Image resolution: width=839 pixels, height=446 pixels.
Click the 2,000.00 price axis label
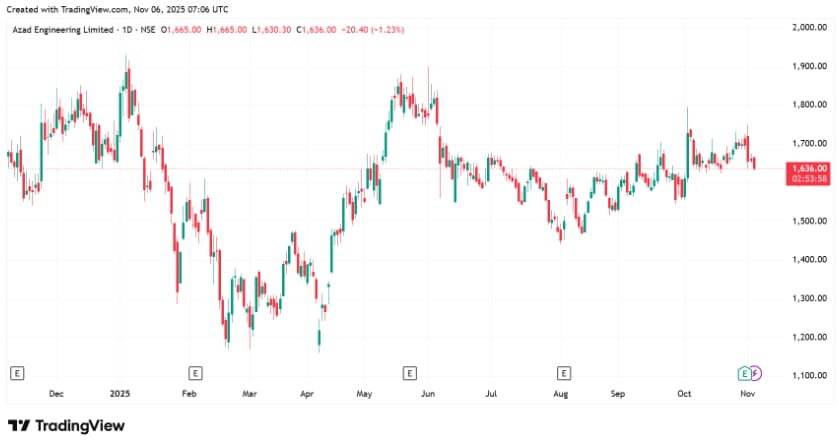[x=807, y=27]
